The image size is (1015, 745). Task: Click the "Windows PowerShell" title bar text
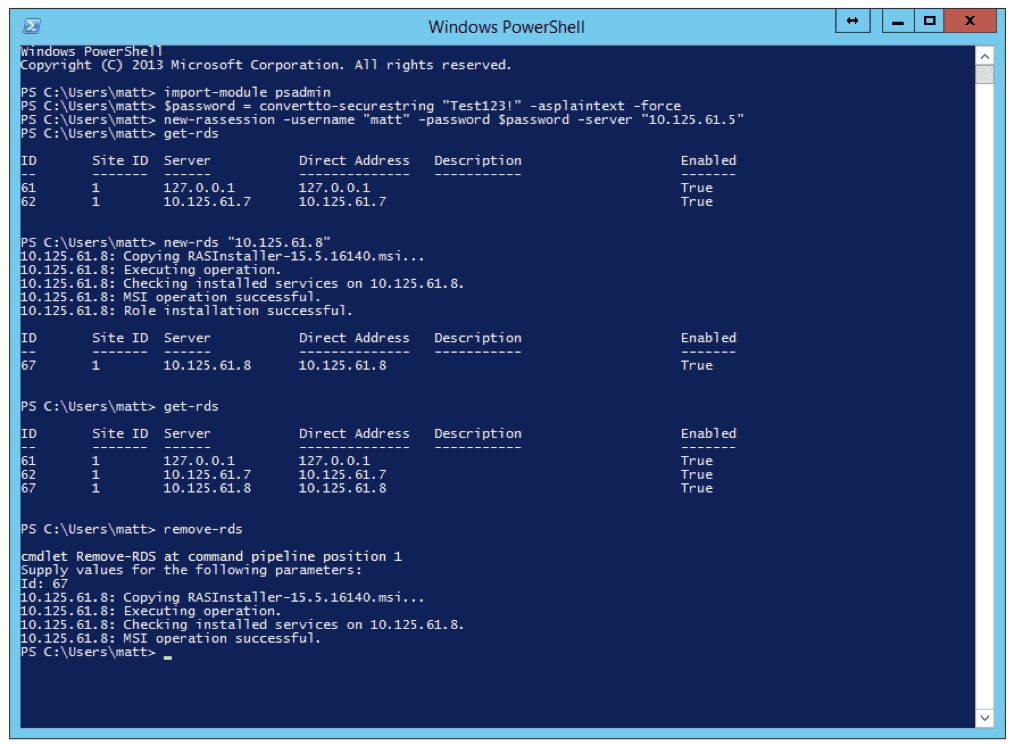pos(506,27)
